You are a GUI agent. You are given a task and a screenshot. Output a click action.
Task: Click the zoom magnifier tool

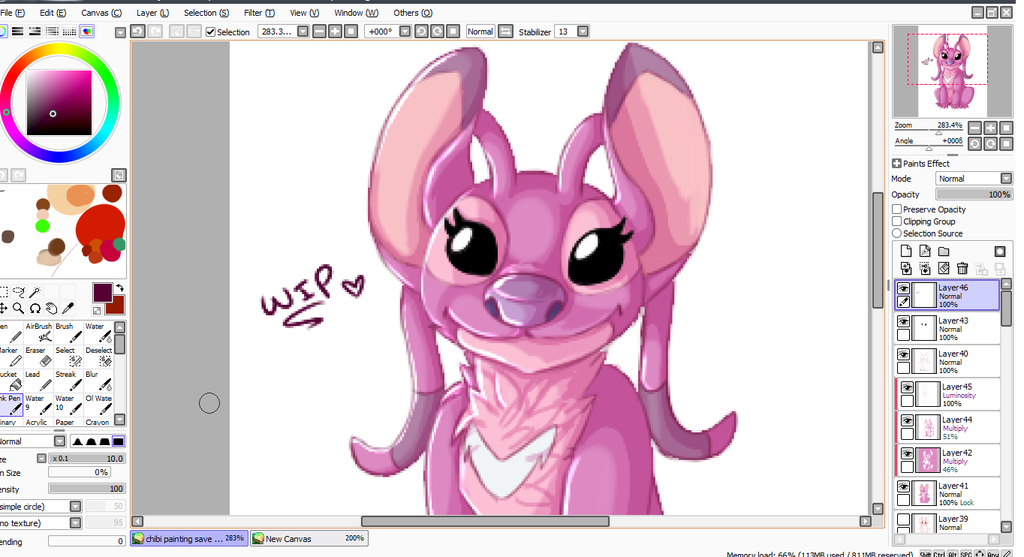[19, 309]
